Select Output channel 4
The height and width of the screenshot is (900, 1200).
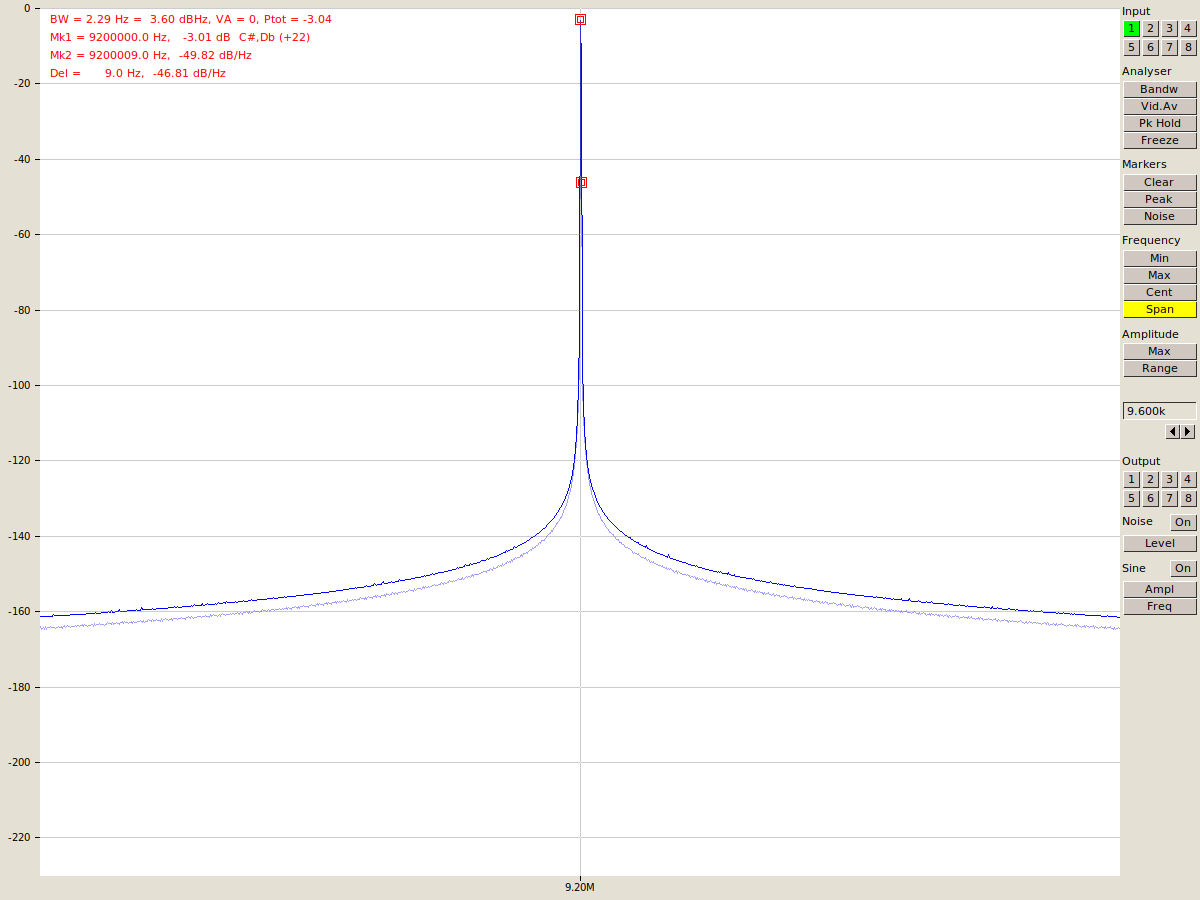click(1188, 479)
